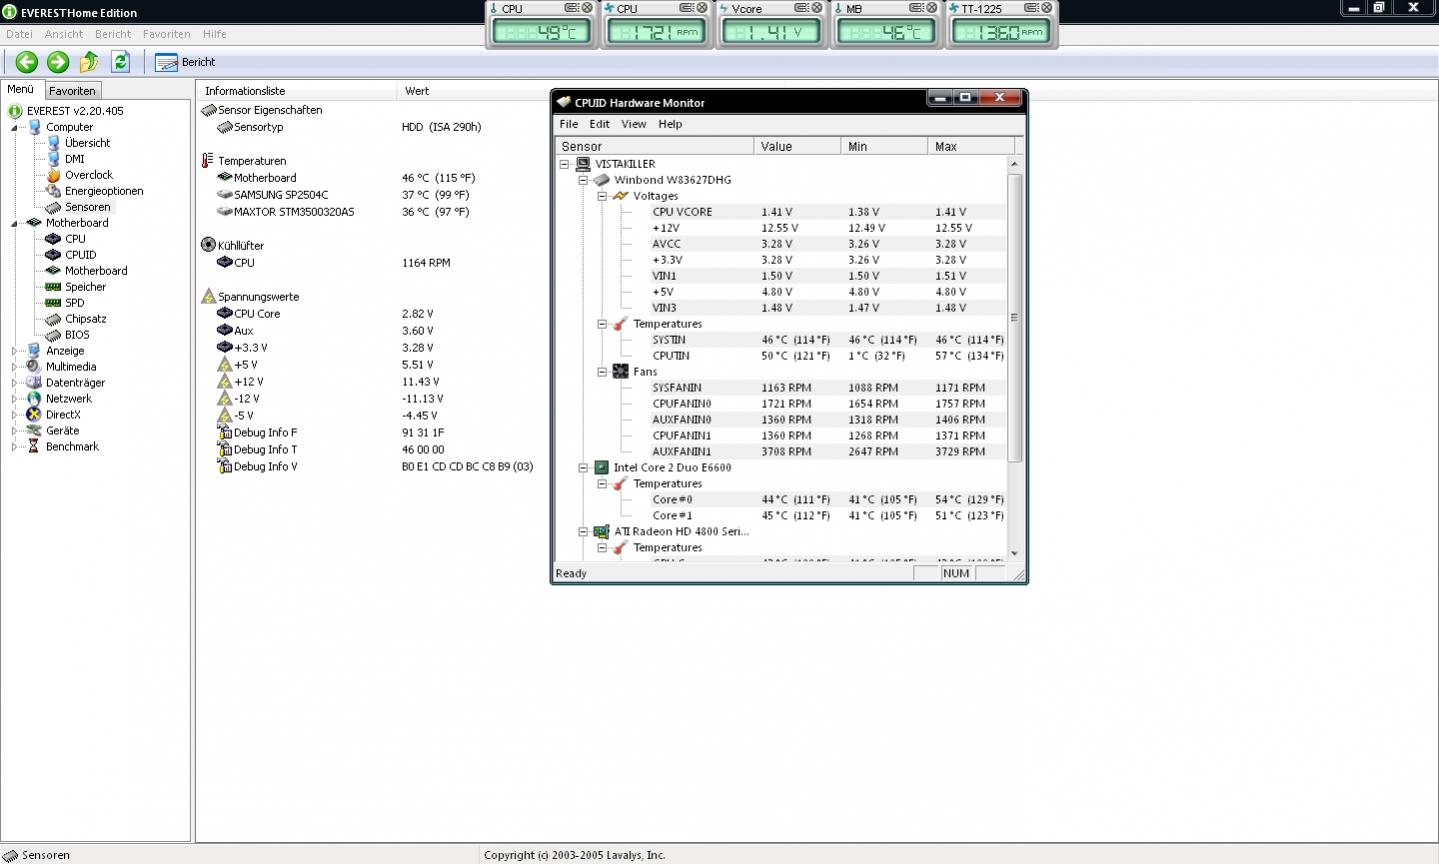Click the green Forward arrow in EVEREST toolbar
Viewport: 1439px width, 865px height.
click(x=58, y=62)
